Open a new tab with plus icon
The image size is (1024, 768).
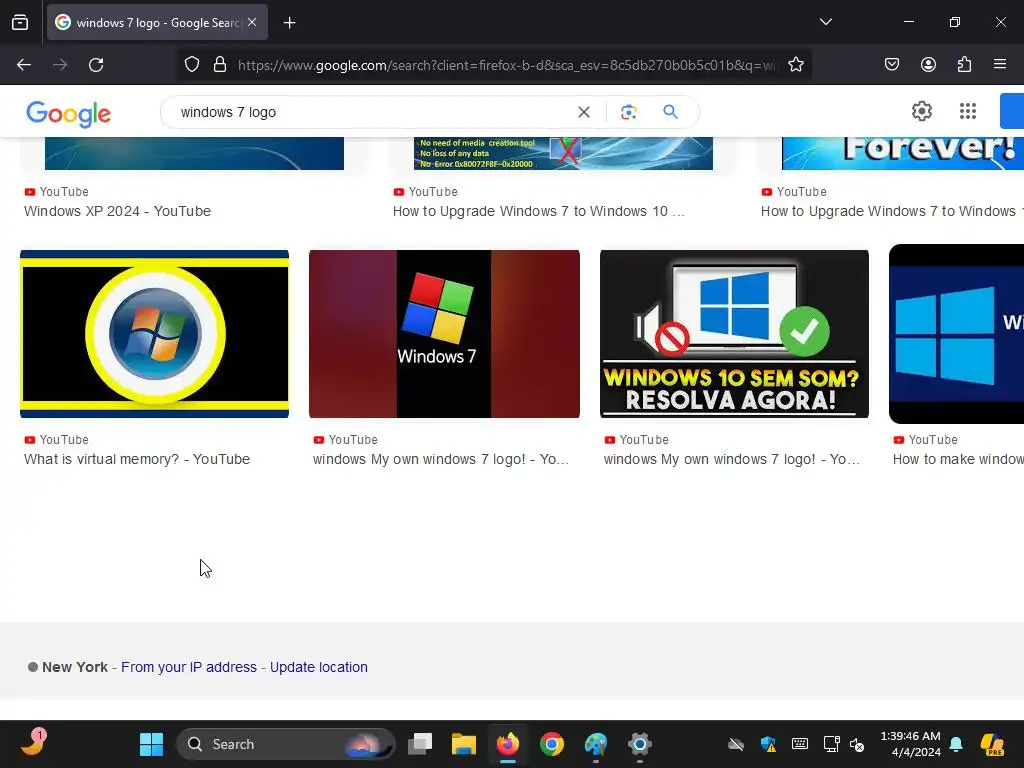pyautogui.click(x=290, y=23)
